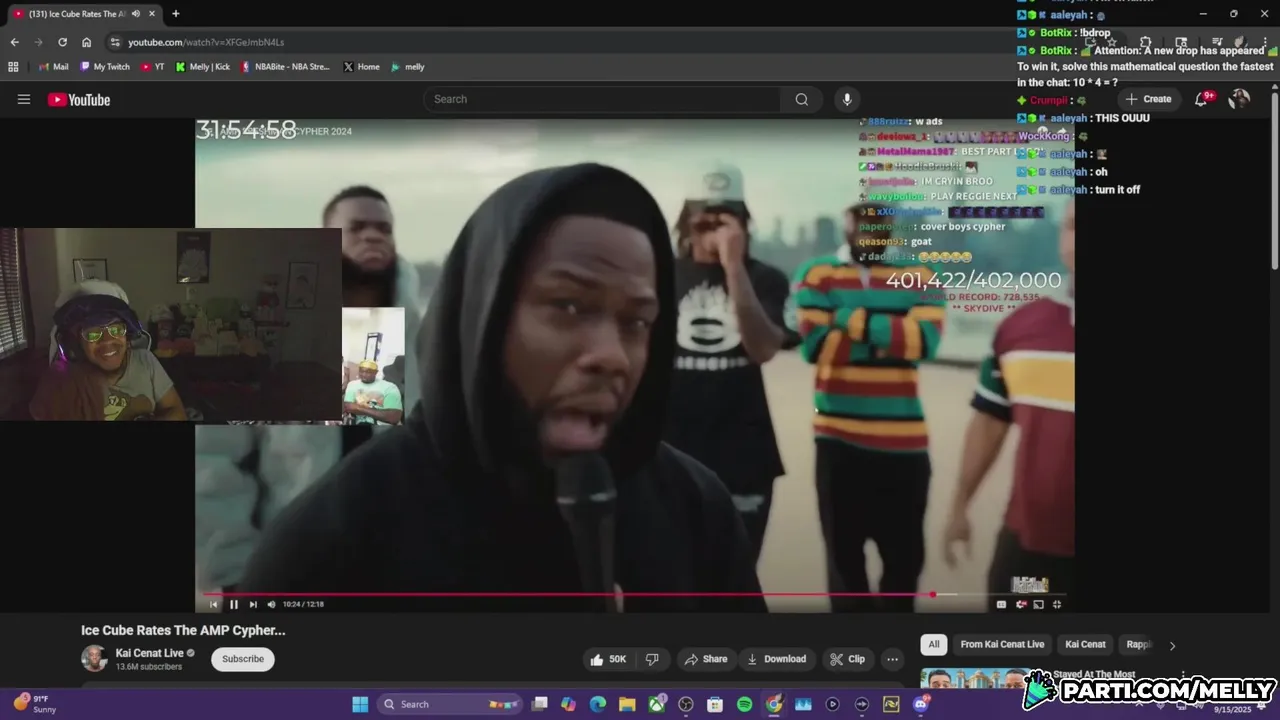Click the YouTube Create button
1280x720 pixels.
pos(1148,99)
